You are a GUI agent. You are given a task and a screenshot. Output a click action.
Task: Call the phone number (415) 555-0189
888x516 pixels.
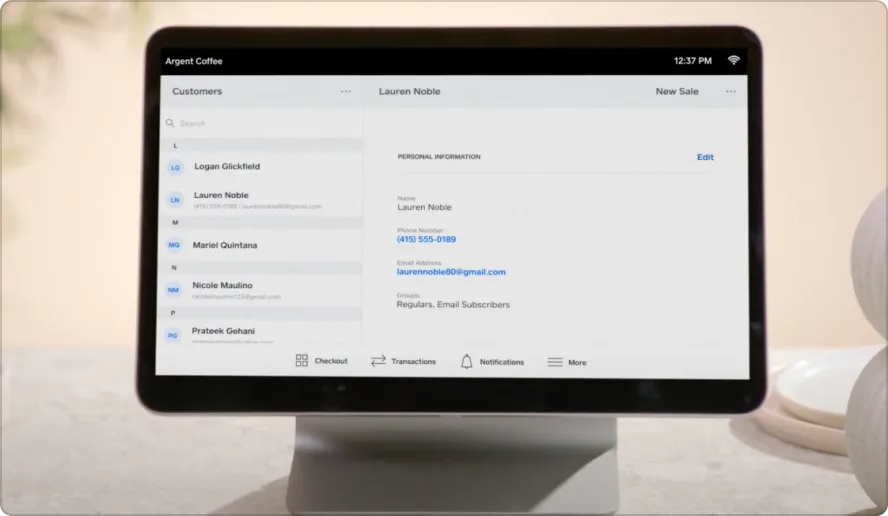coord(426,239)
